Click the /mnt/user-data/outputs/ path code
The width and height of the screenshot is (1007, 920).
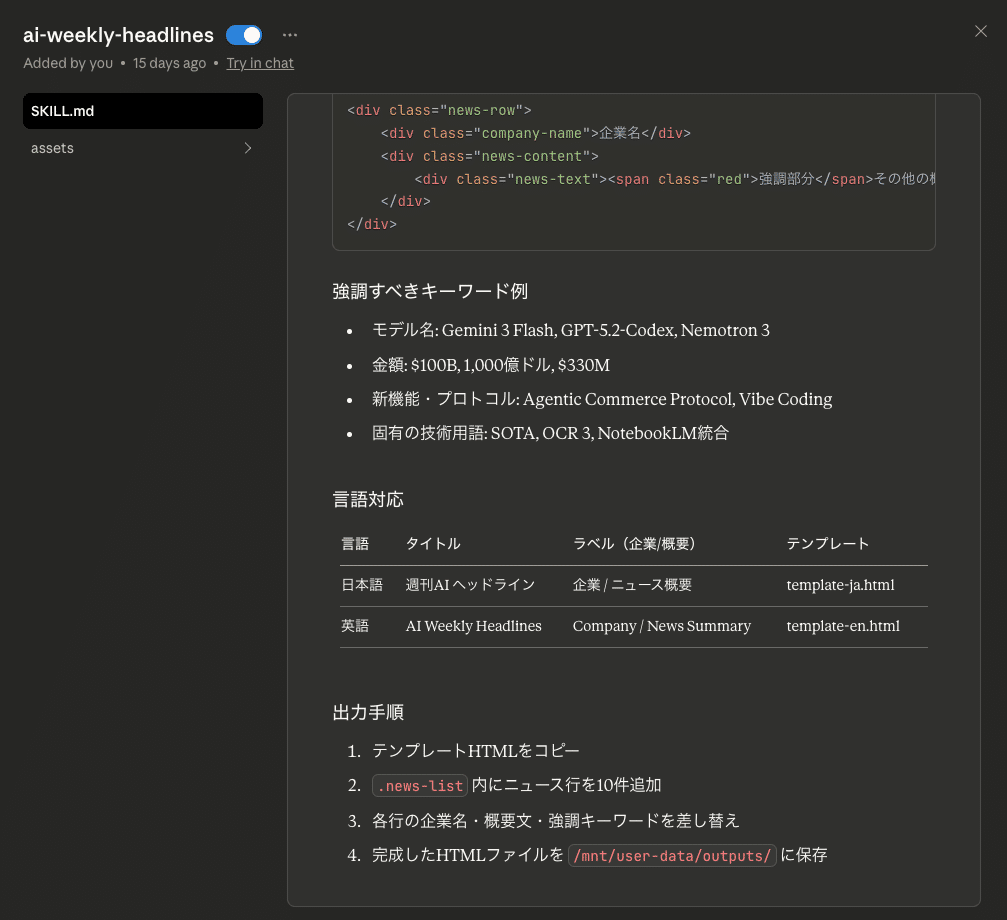tap(672, 856)
